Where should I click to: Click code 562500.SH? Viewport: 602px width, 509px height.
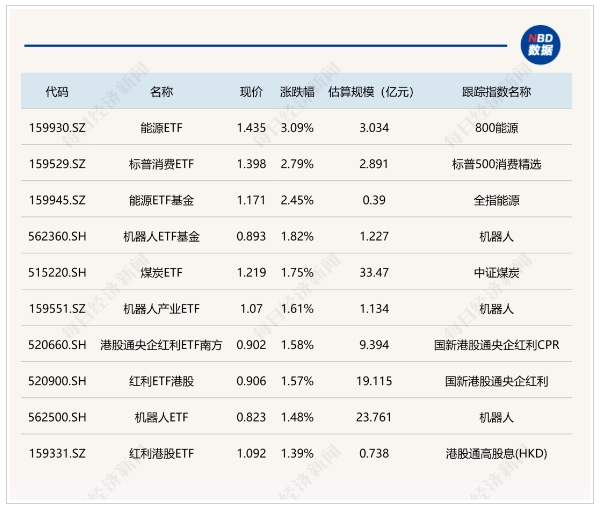pyautogui.click(x=57, y=417)
